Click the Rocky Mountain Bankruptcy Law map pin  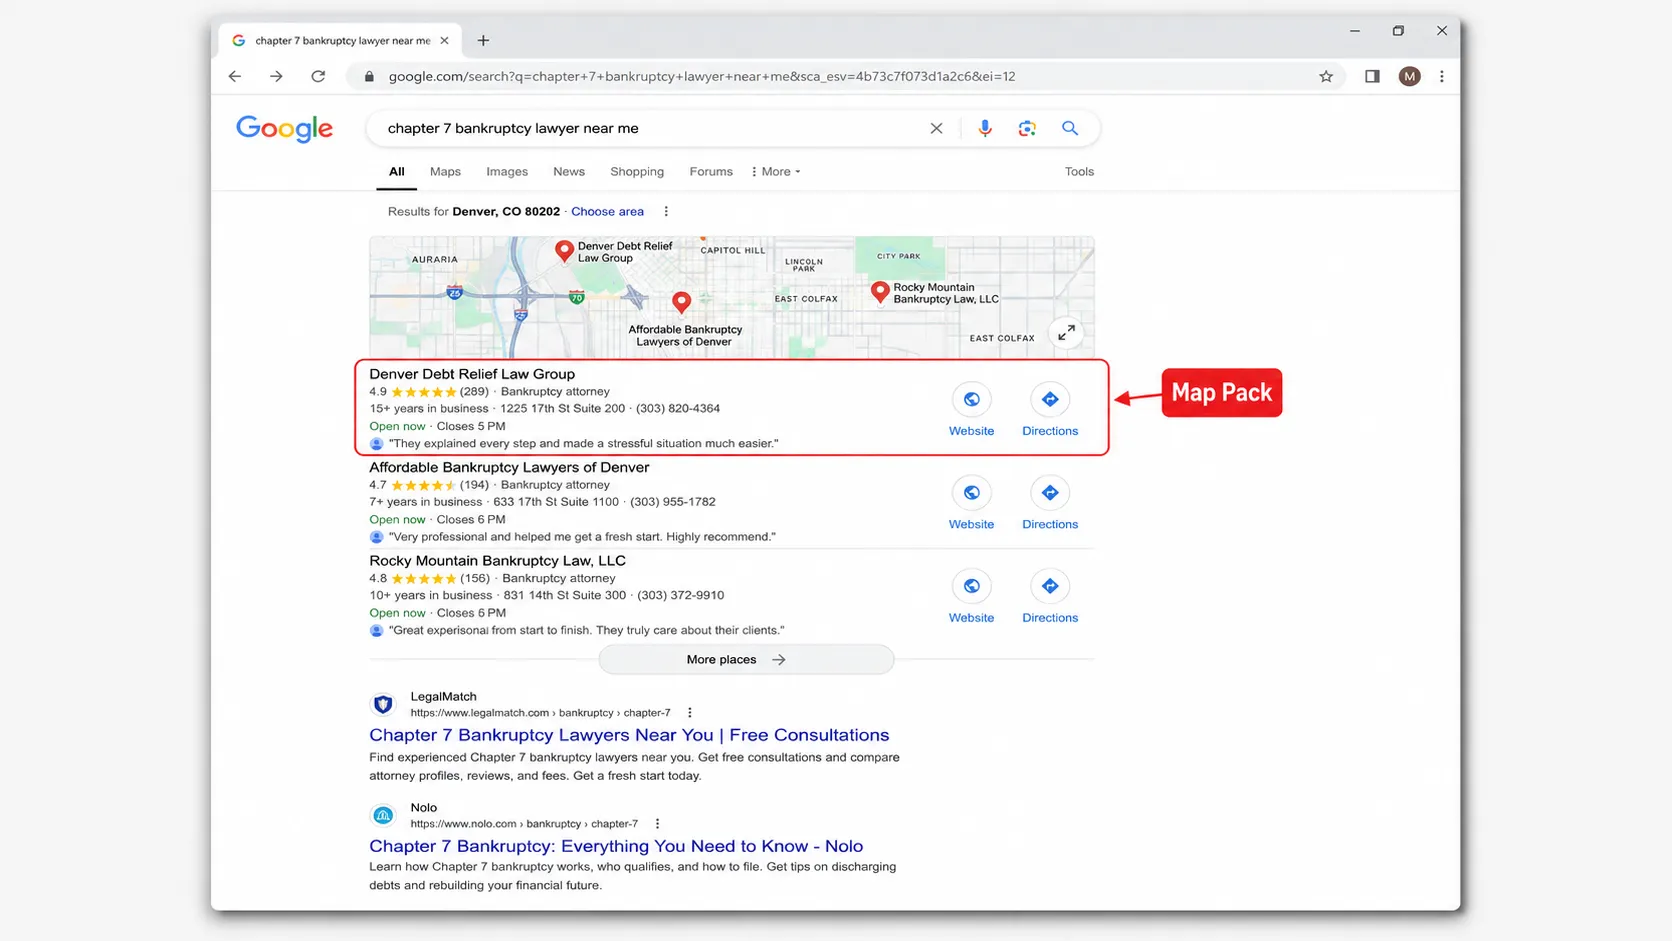880,292
